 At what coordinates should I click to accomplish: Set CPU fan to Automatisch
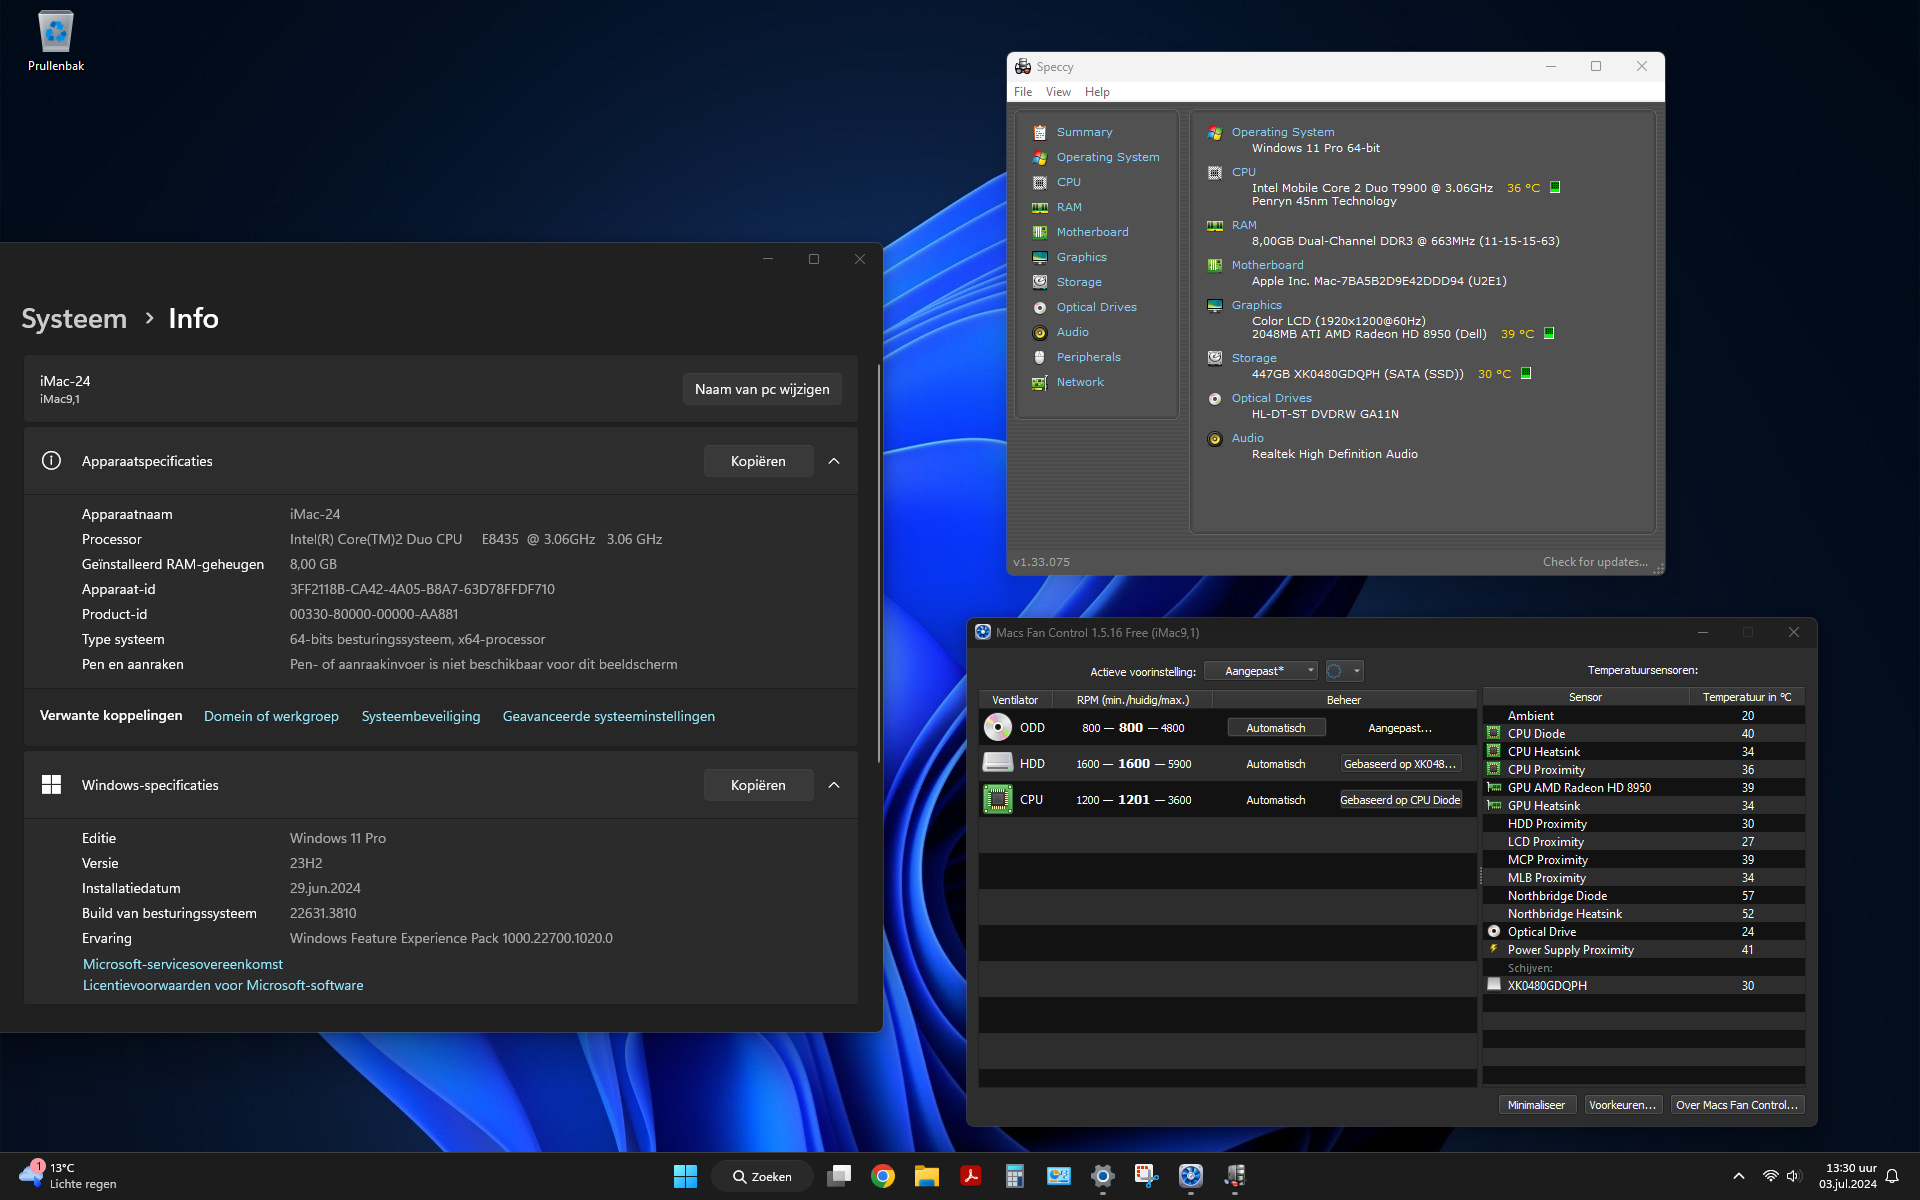(x=1276, y=800)
